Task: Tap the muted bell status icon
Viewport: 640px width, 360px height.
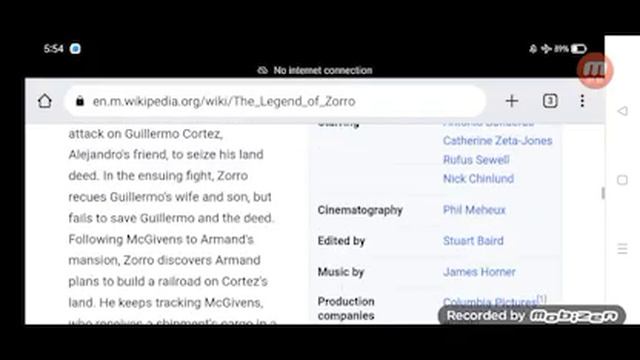Action: [533, 49]
